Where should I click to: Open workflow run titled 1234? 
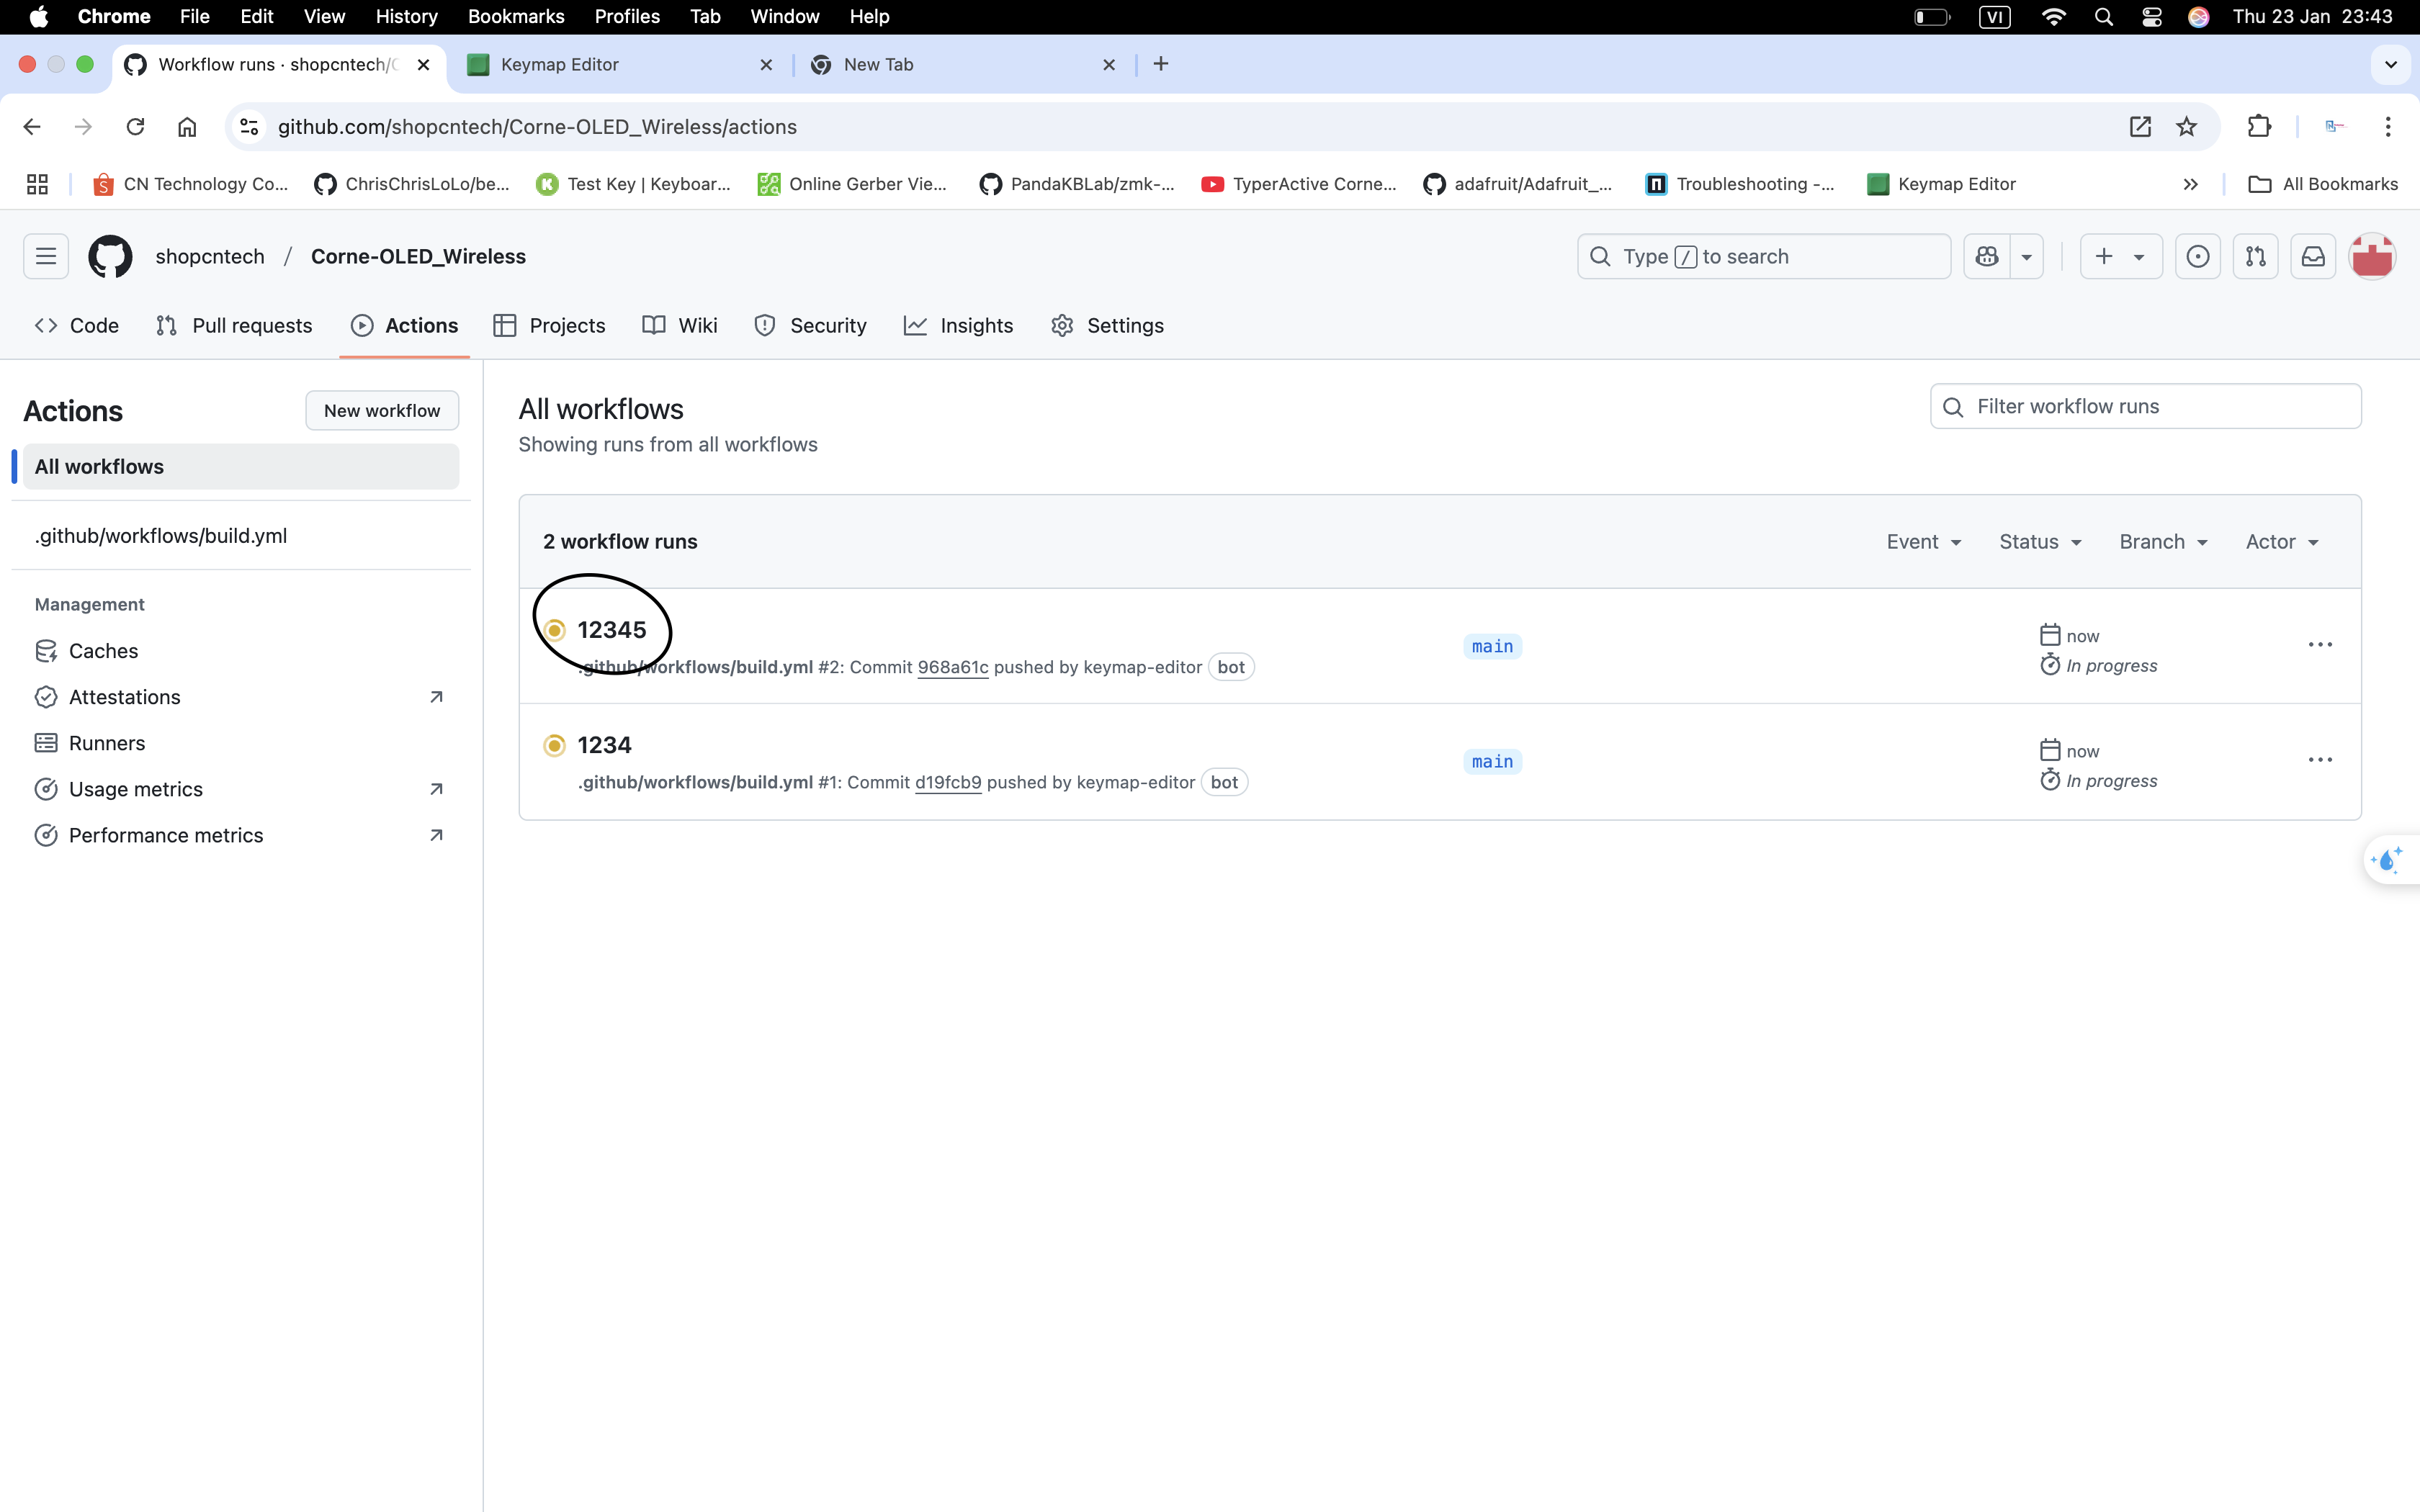point(604,745)
